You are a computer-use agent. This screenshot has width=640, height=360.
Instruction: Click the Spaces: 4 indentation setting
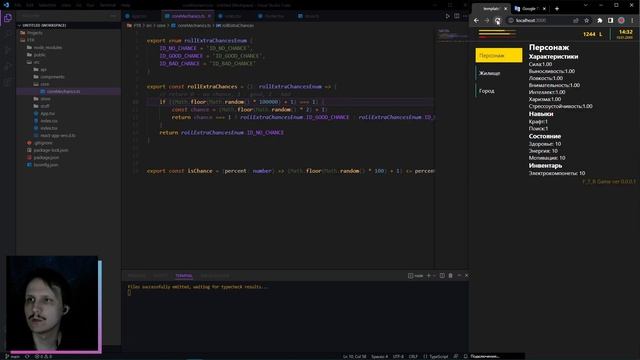(x=379, y=356)
